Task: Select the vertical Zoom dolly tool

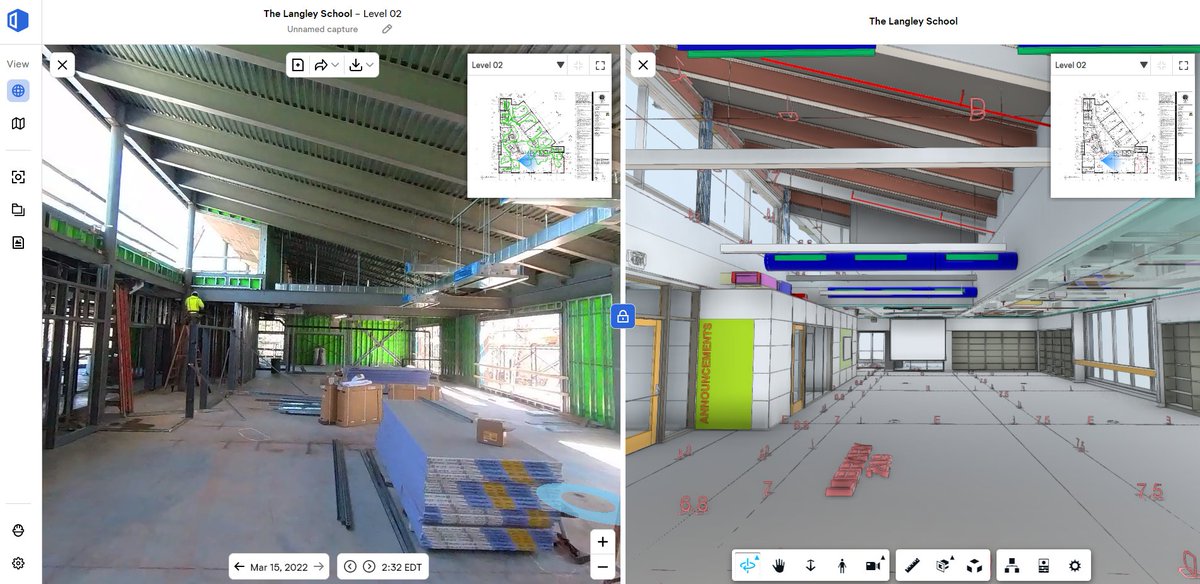Action: pos(811,565)
